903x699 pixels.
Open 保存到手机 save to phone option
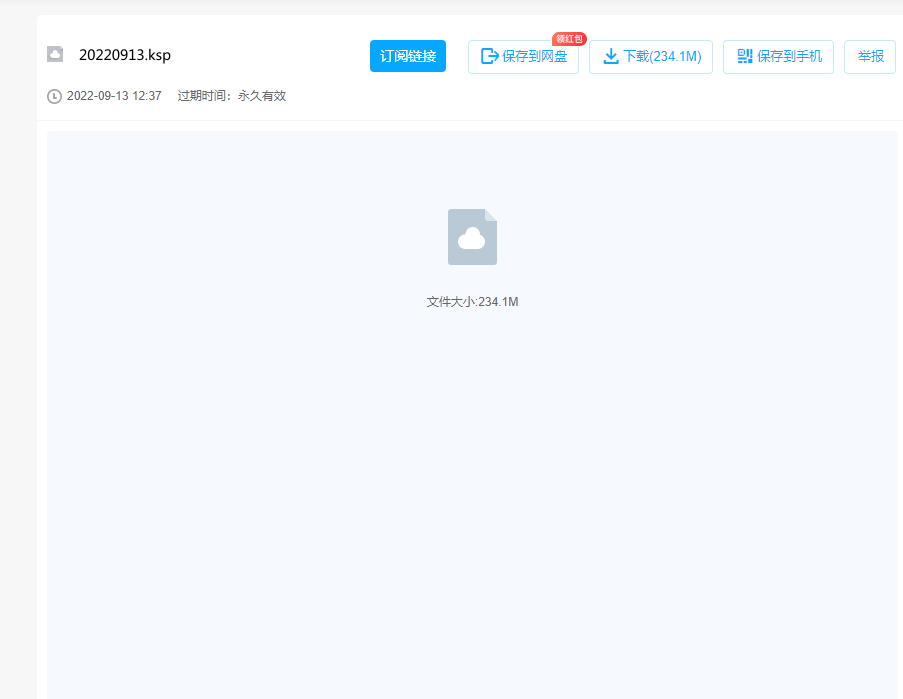pyautogui.click(x=778, y=56)
